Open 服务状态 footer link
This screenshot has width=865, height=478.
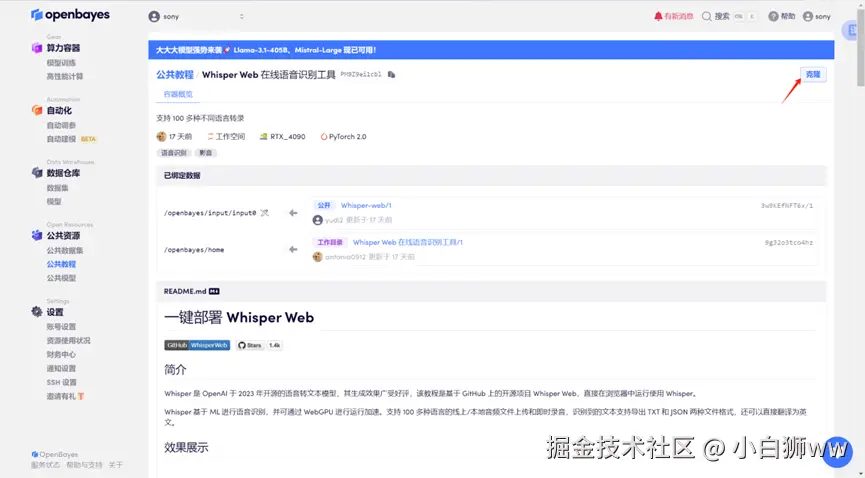(x=45, y=465)
